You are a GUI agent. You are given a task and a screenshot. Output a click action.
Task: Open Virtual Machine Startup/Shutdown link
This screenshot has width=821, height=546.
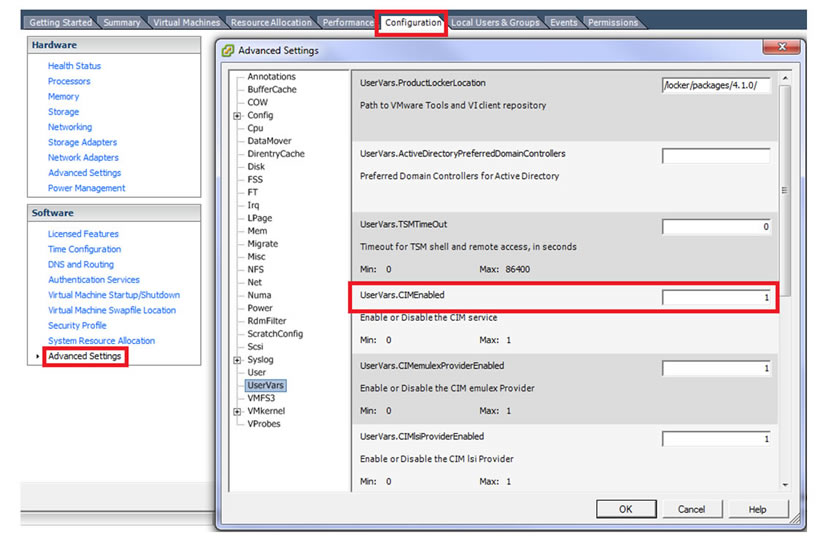click(114, 295)
